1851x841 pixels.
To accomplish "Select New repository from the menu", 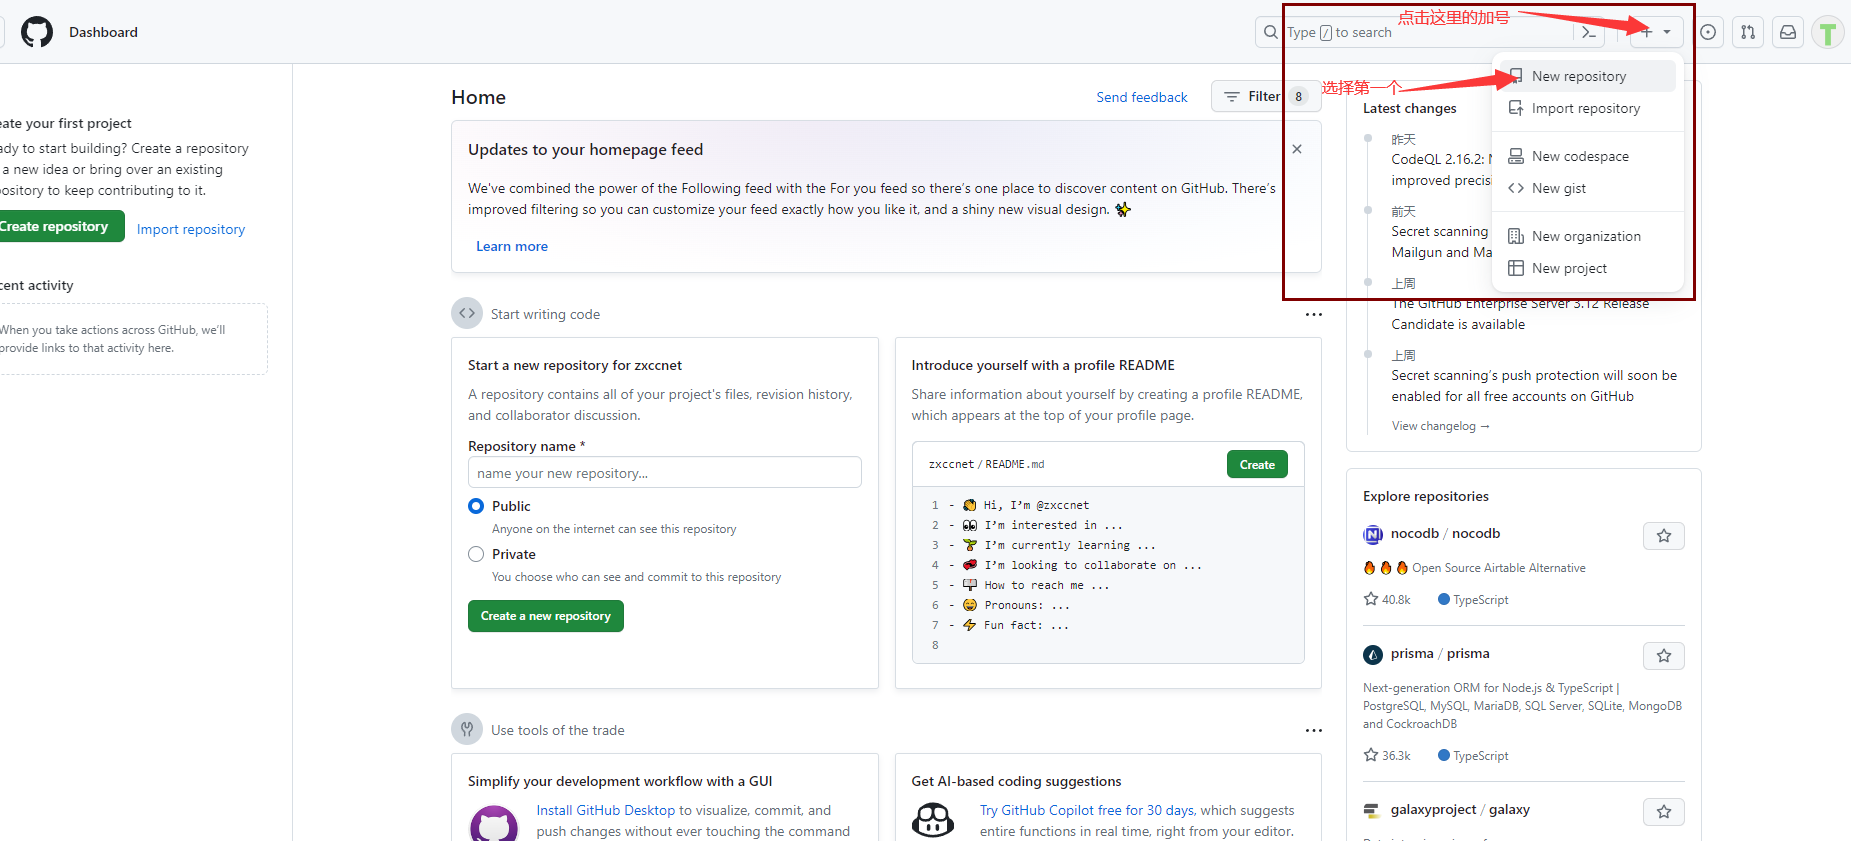I will point(1588,76).
